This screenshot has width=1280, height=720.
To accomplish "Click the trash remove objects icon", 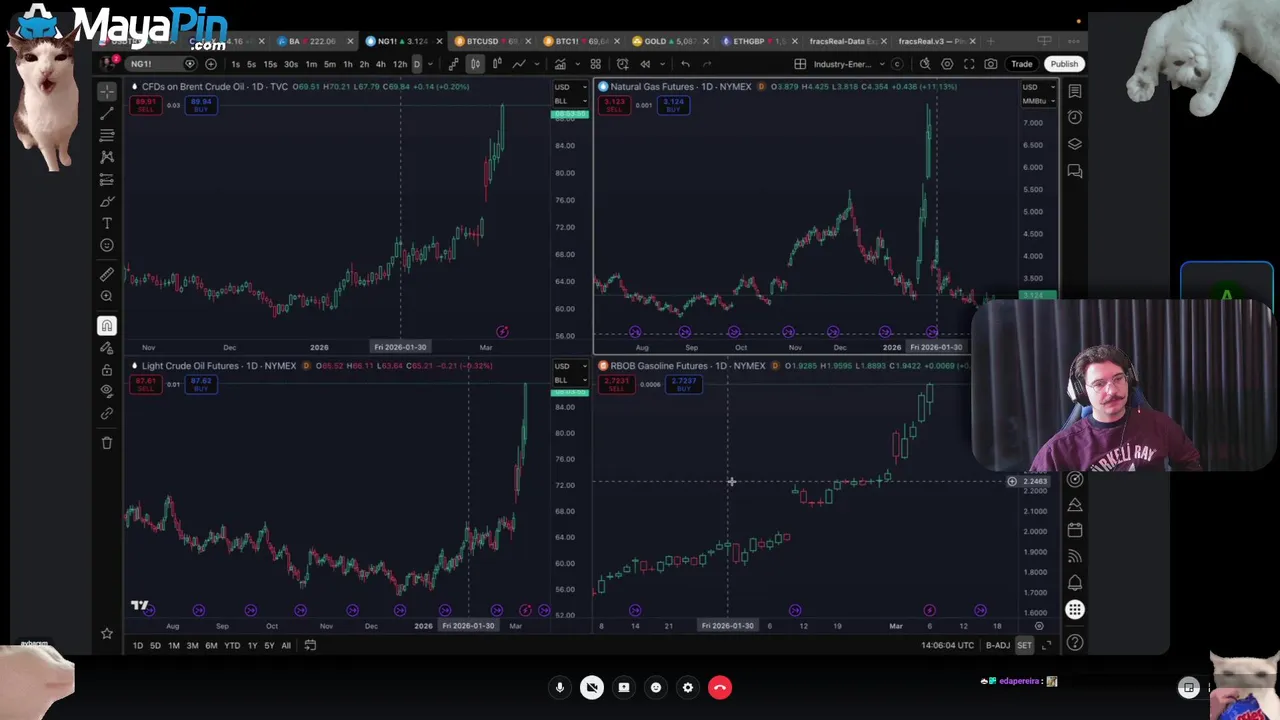I will [x=107, y=442].
